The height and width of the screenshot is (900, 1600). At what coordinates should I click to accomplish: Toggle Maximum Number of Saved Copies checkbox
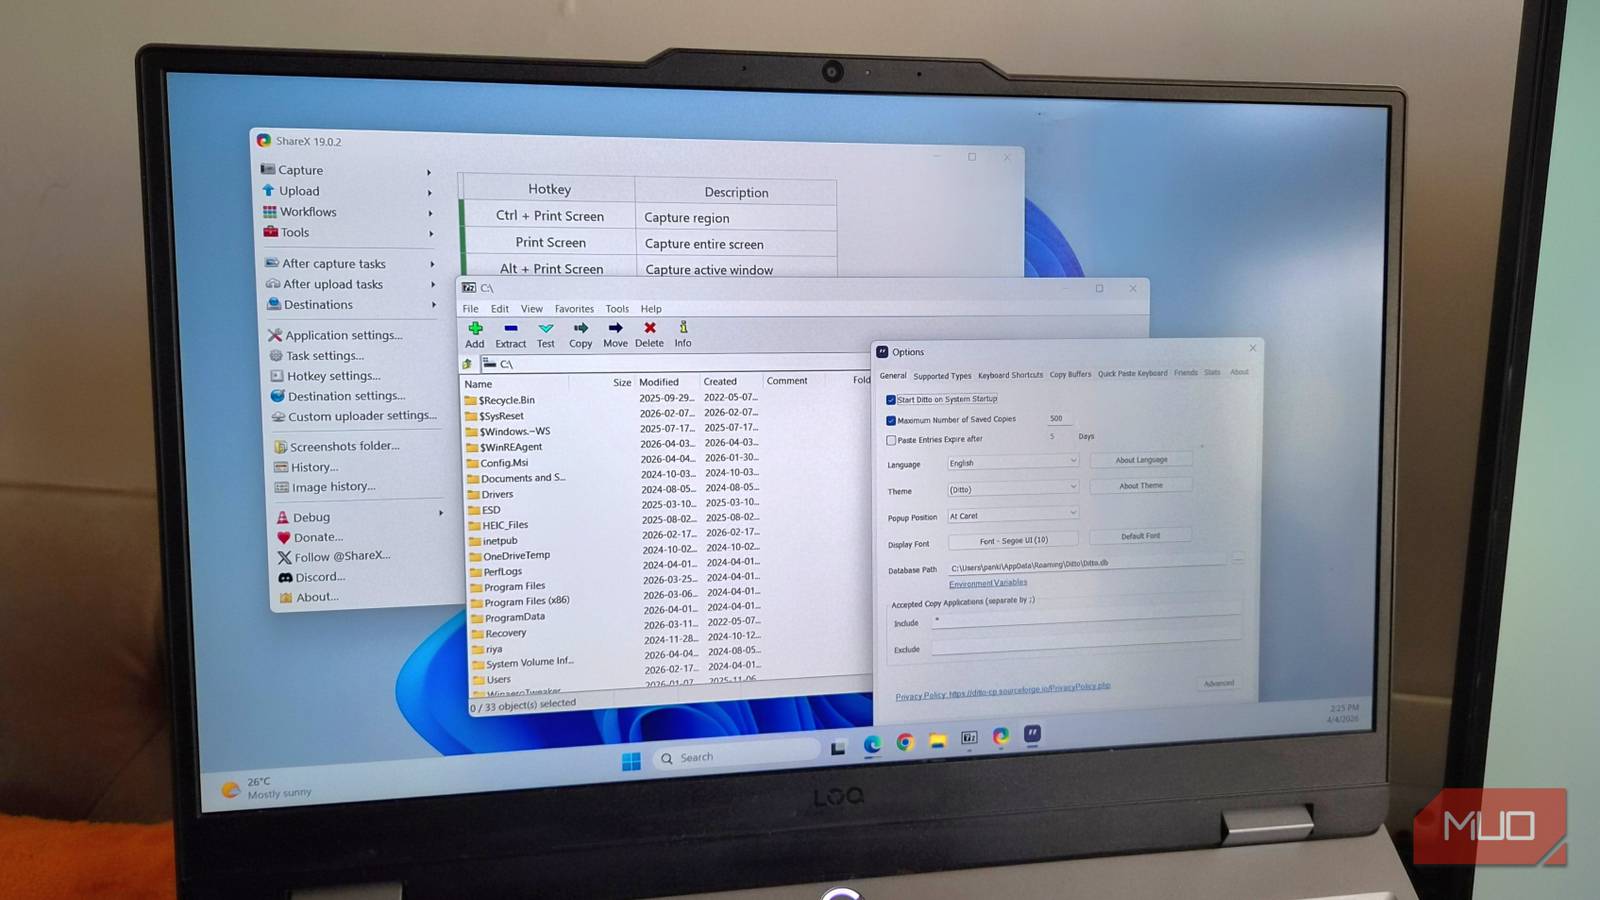[891, 421]
